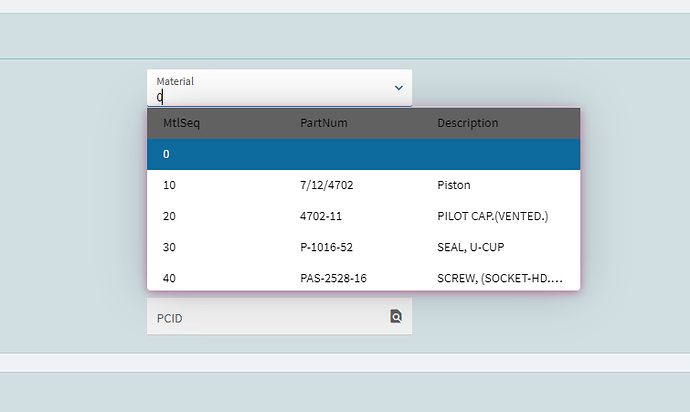Select the MtlSeq 20 entry
This screenshot has height=412, width=690.
(169, 216)
